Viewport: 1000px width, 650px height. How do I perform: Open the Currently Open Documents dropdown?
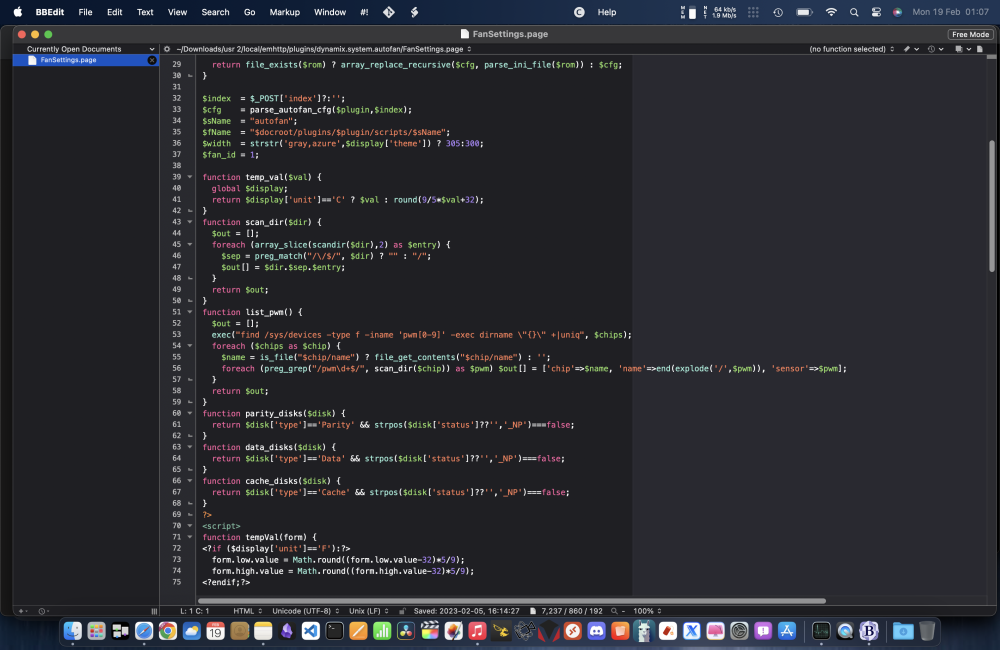click(89, 49)
